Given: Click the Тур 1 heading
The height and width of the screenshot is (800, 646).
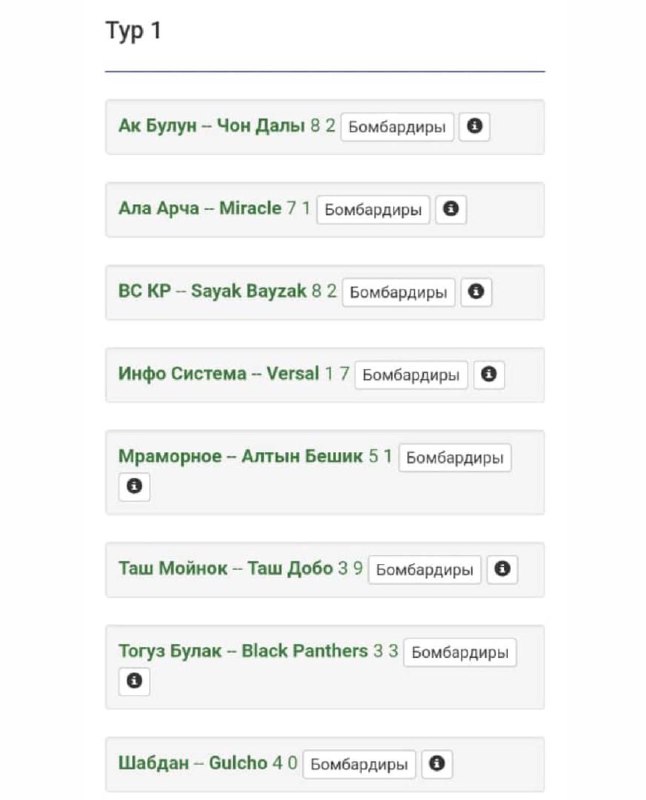Looking at the screenshot, I should pos(133,31).
